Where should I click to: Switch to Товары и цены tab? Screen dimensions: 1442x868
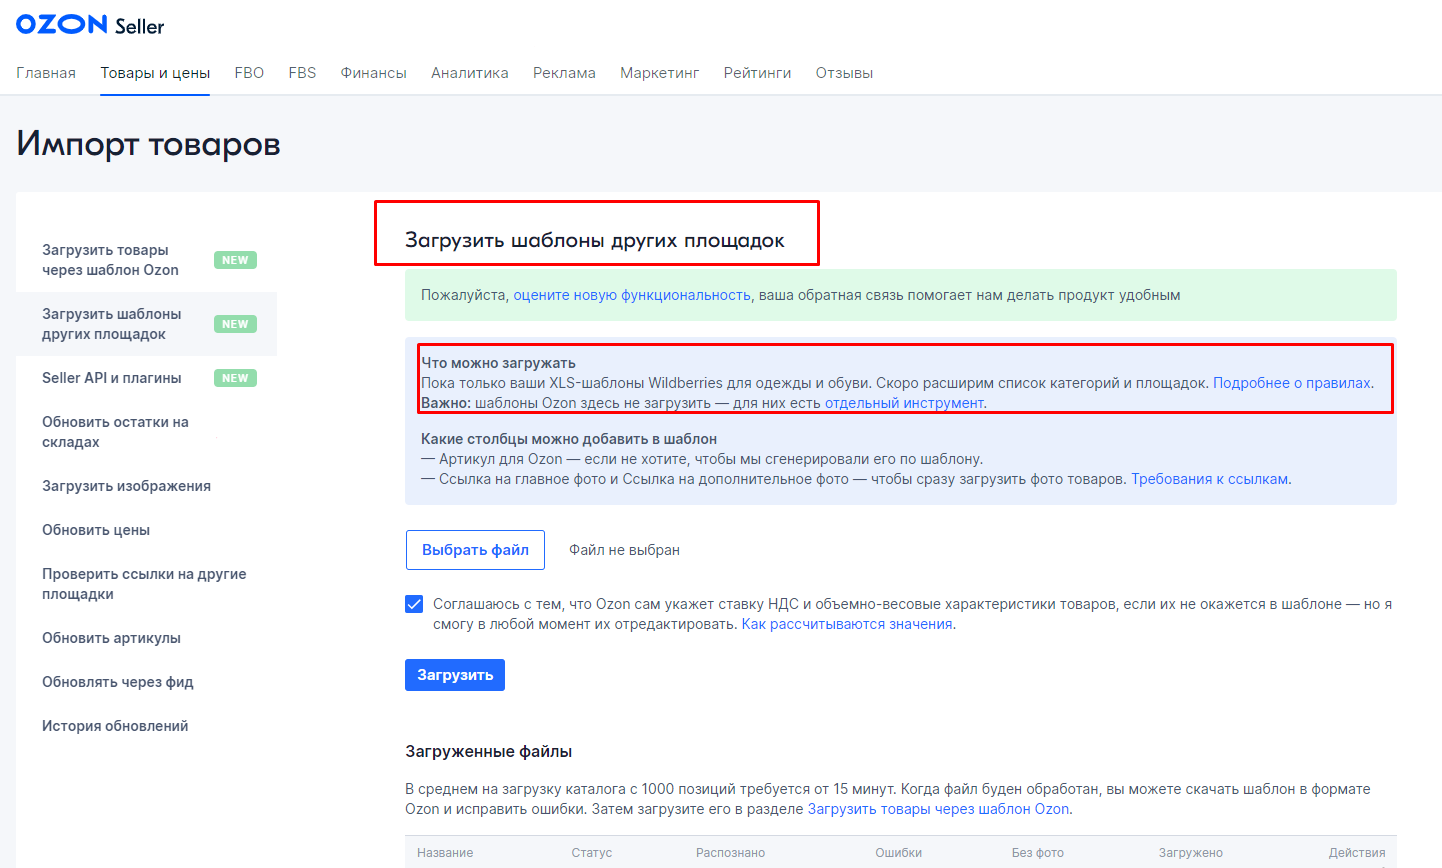[155, 73]
